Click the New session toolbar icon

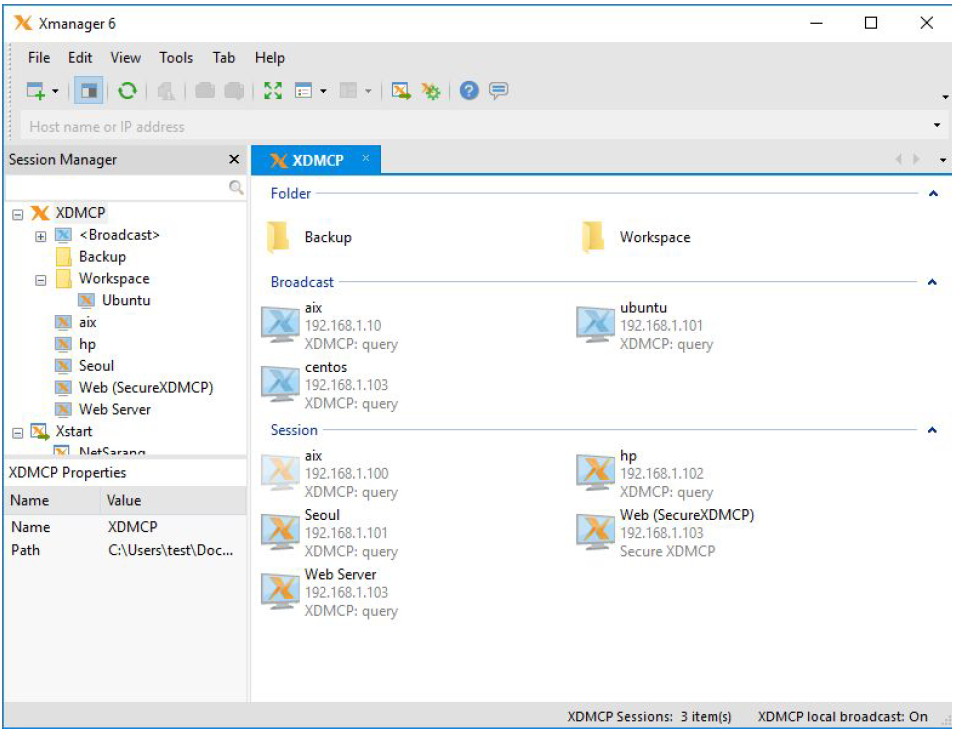pos(35,91)
